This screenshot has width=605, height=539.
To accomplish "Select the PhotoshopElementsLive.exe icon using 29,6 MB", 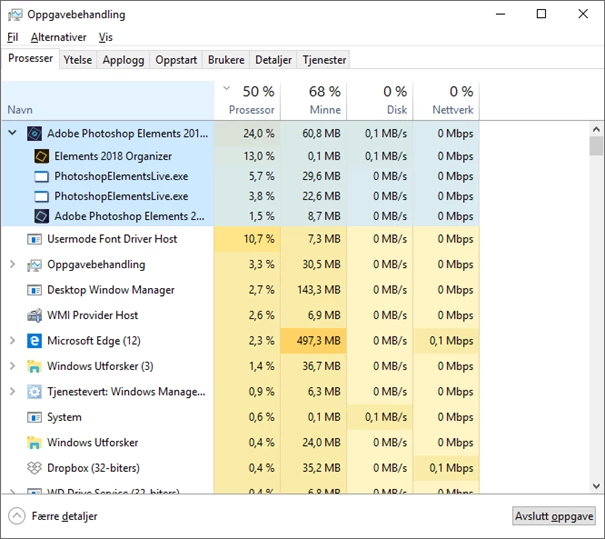I will click(x=42, y=177).
